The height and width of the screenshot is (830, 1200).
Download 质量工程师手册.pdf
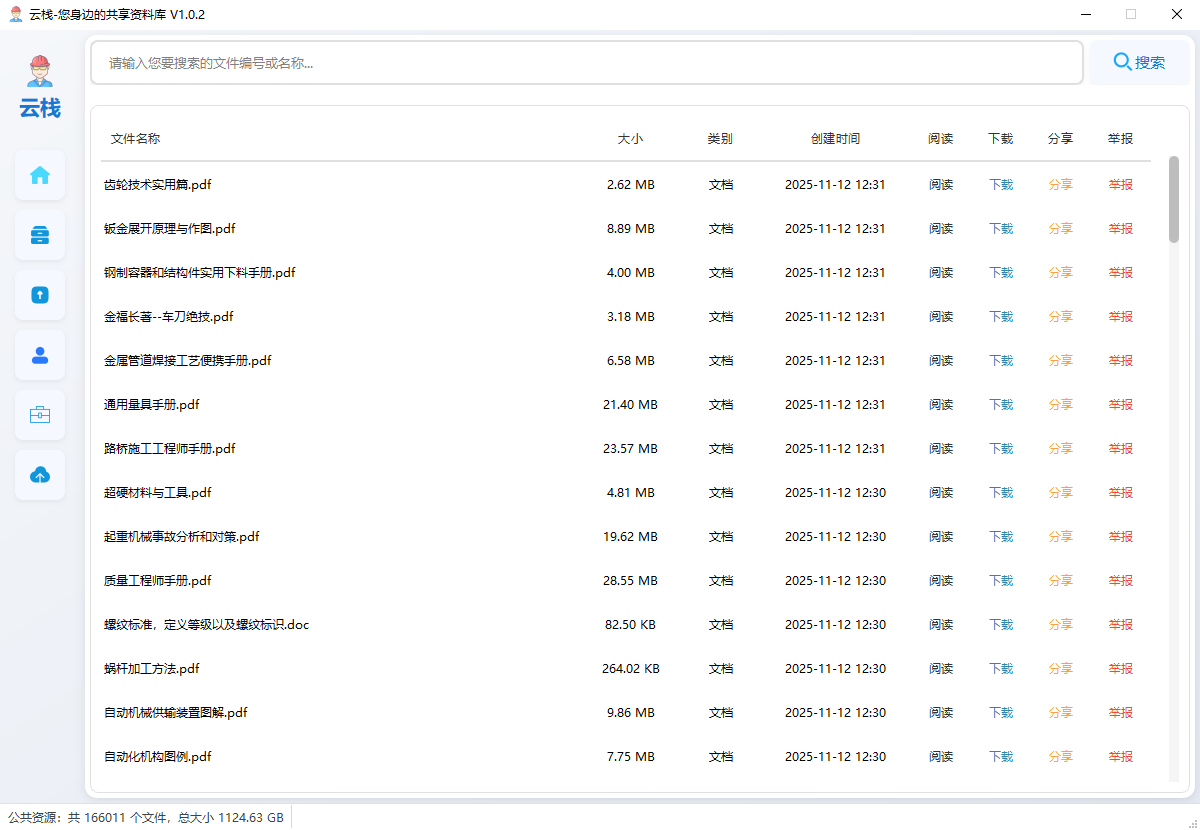pyautogui.click(x=1000, y=581)
